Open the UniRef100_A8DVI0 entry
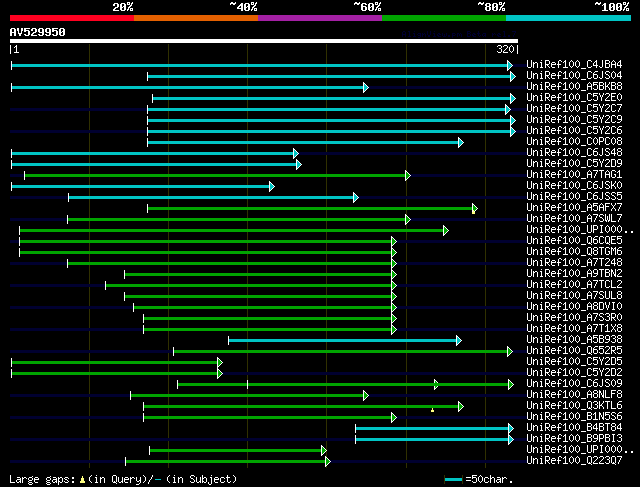 [574, 307]
